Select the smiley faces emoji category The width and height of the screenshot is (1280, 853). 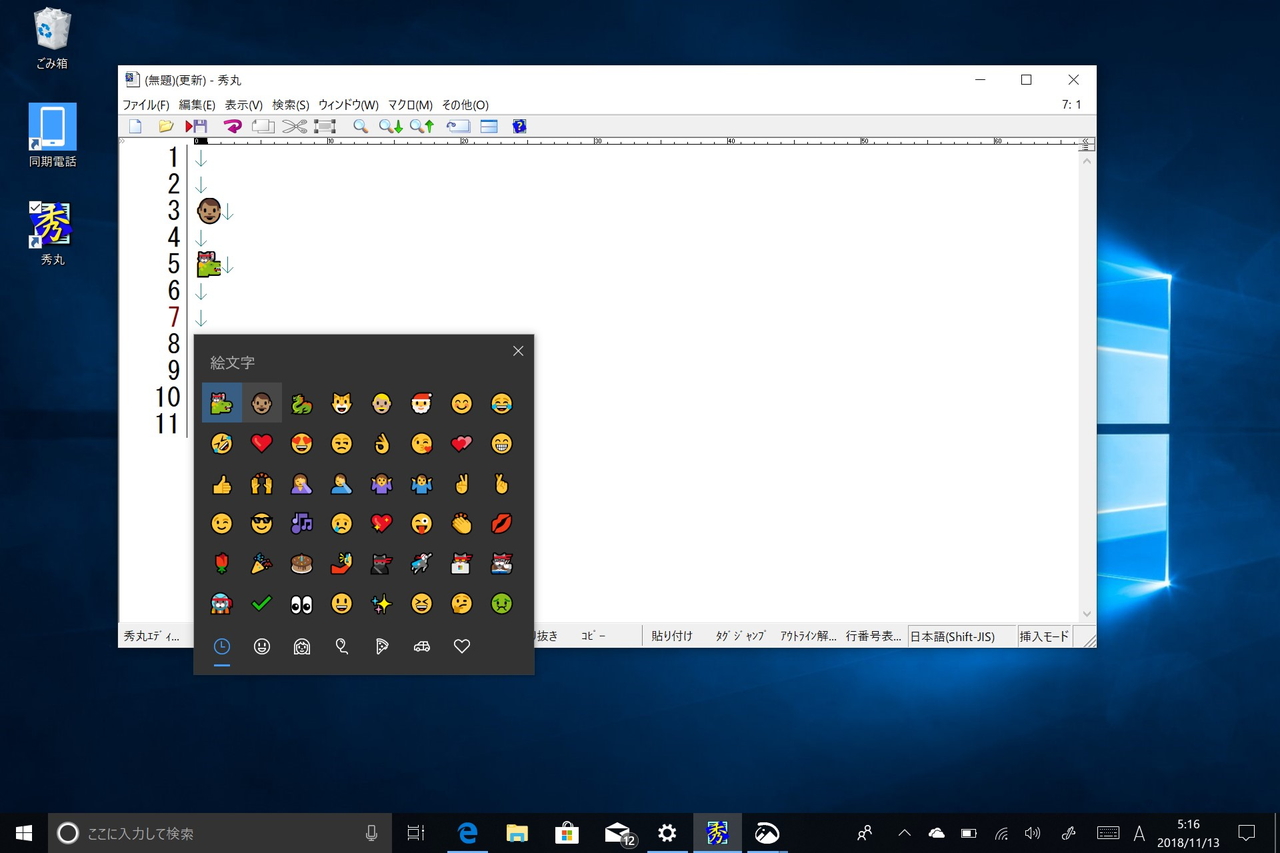[x=261, y=646]
